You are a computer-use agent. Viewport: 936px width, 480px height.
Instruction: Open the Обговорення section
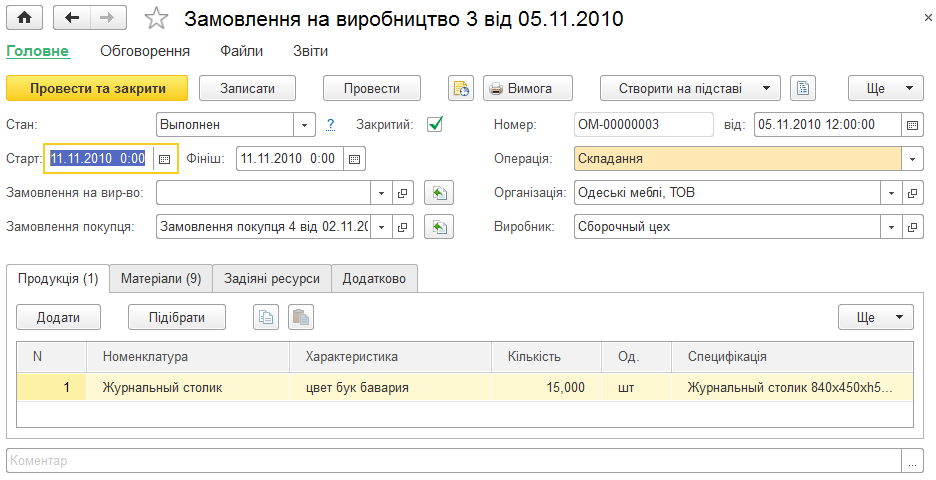(145, 51)
